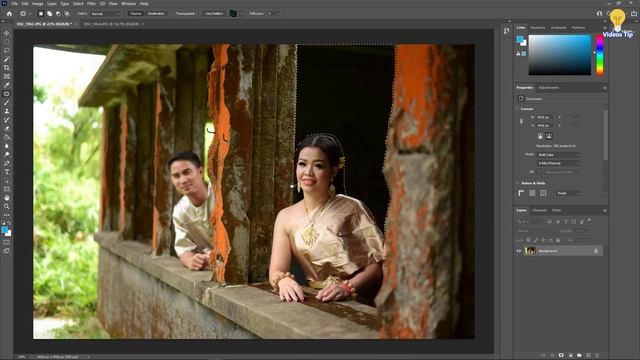The width and height of the screenshot is (640, 360).
Task: Collapse the Rulers & Grids section
Action: 518,183
